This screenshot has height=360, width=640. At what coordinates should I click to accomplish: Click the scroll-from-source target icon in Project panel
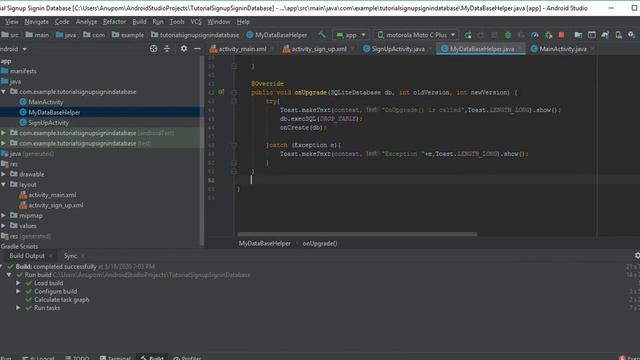pyautogui.click(x=153, y=49)
